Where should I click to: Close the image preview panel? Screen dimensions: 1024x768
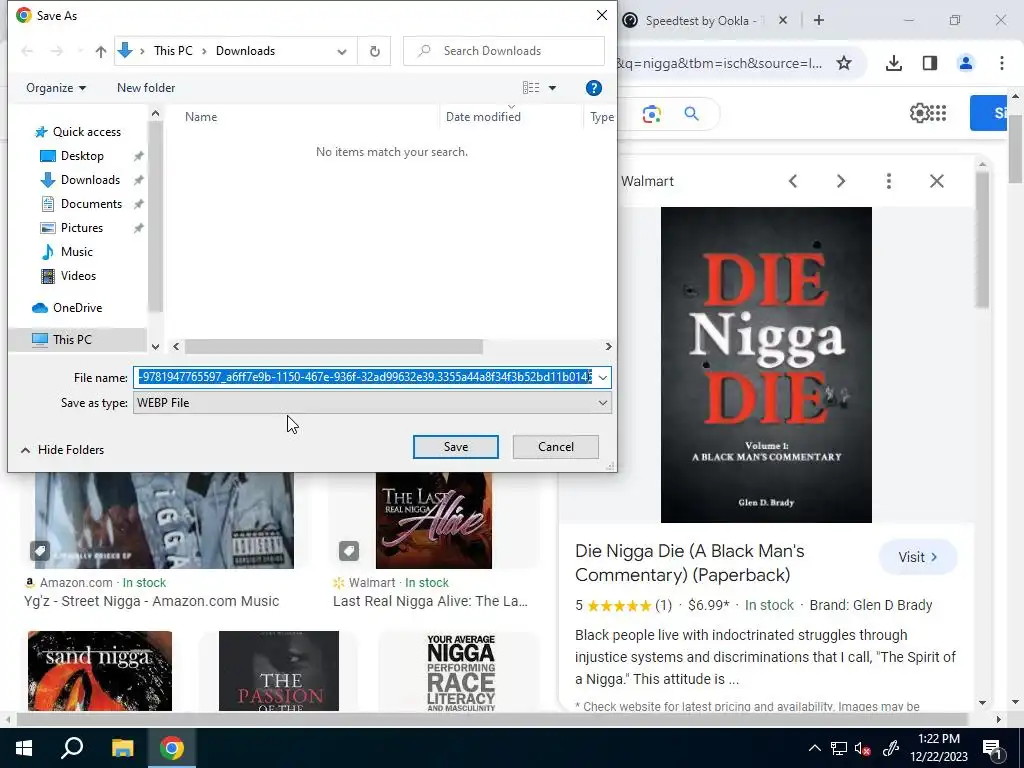click(936, 181)
